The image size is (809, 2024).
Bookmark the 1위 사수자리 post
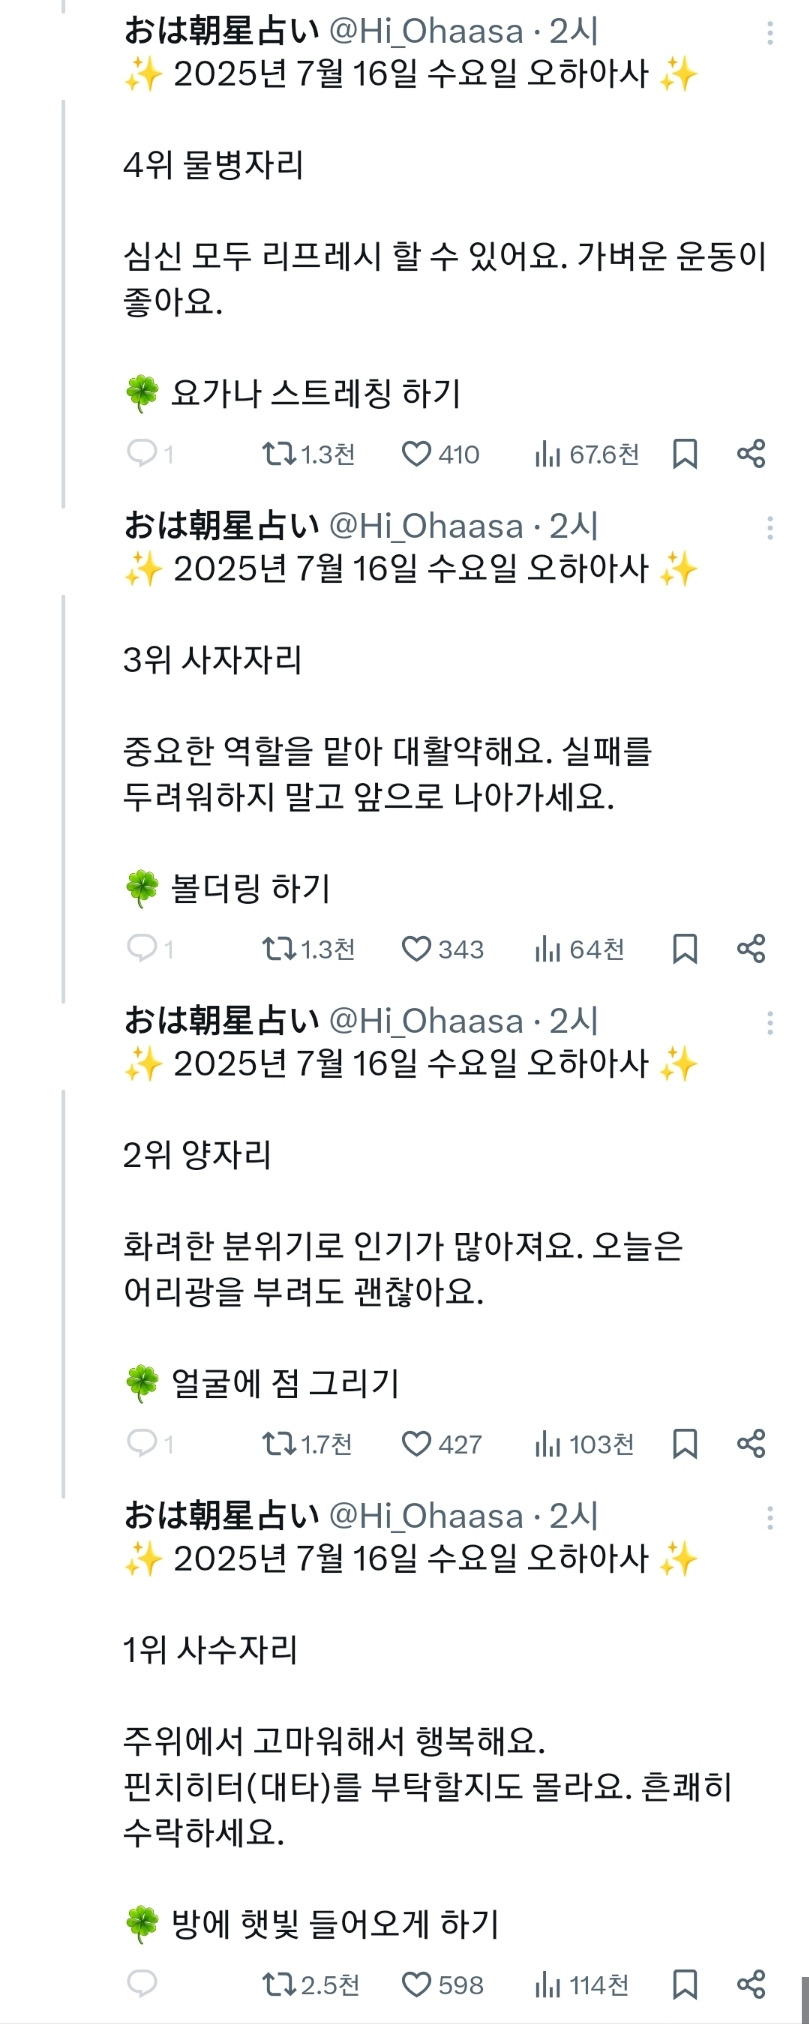click(685, 1984)
